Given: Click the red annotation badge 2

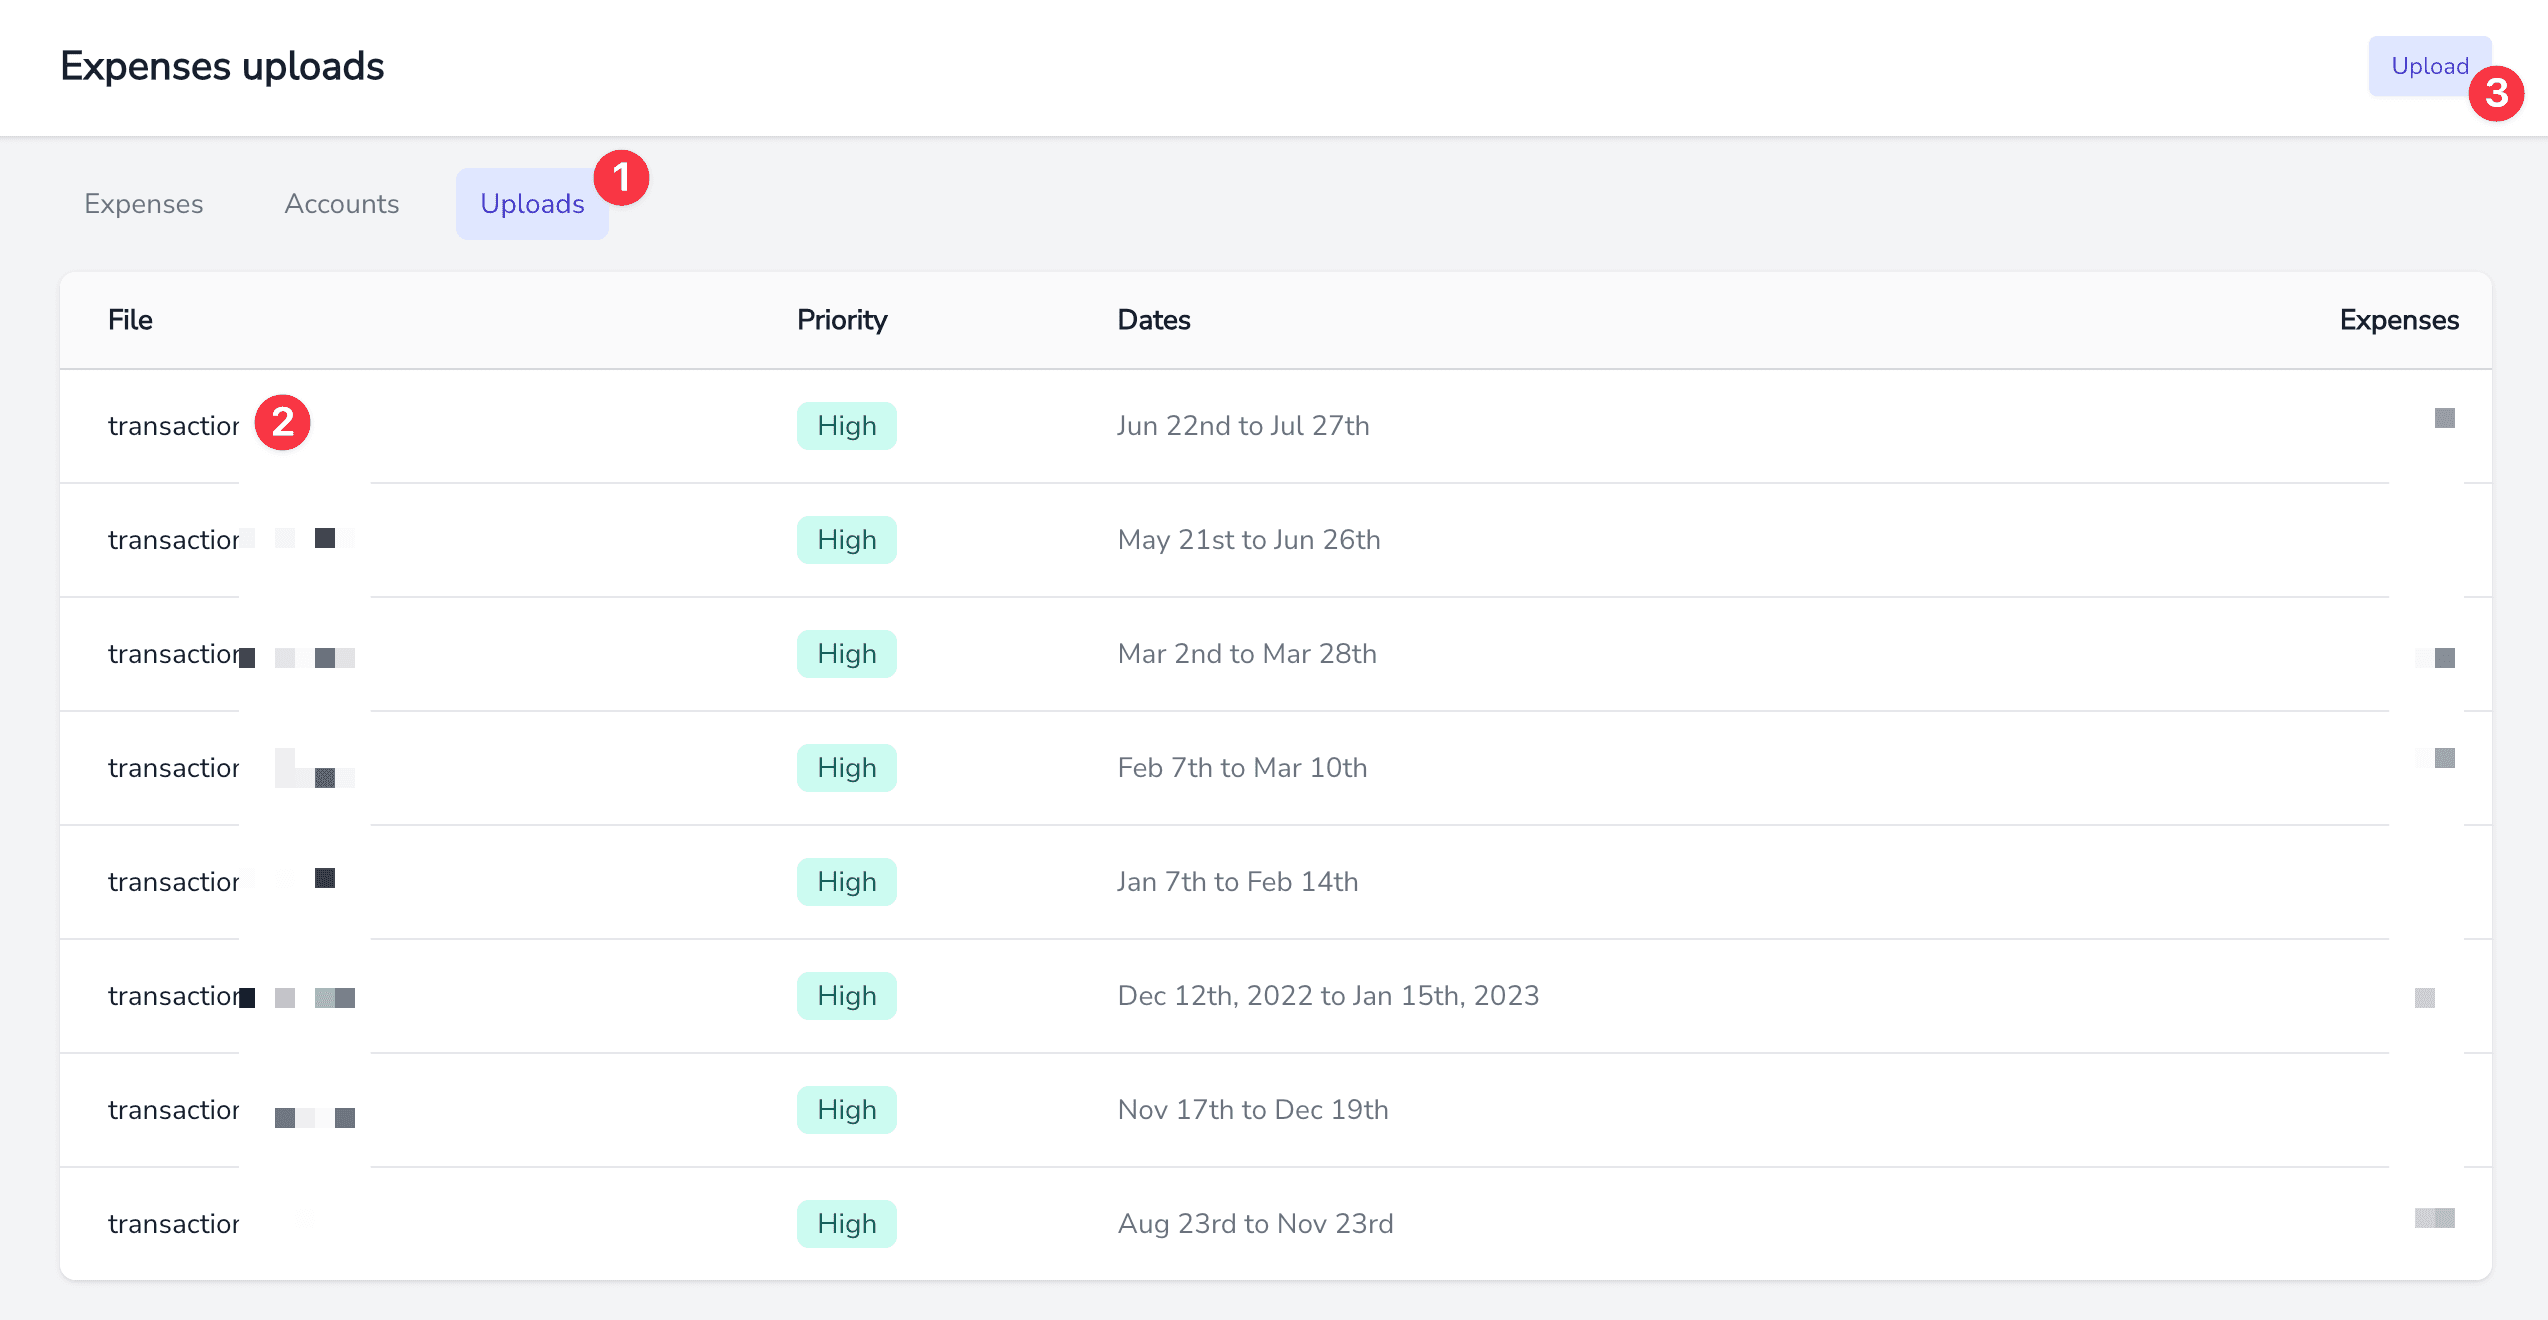Looking at the screenshot, I should [282, 422].
